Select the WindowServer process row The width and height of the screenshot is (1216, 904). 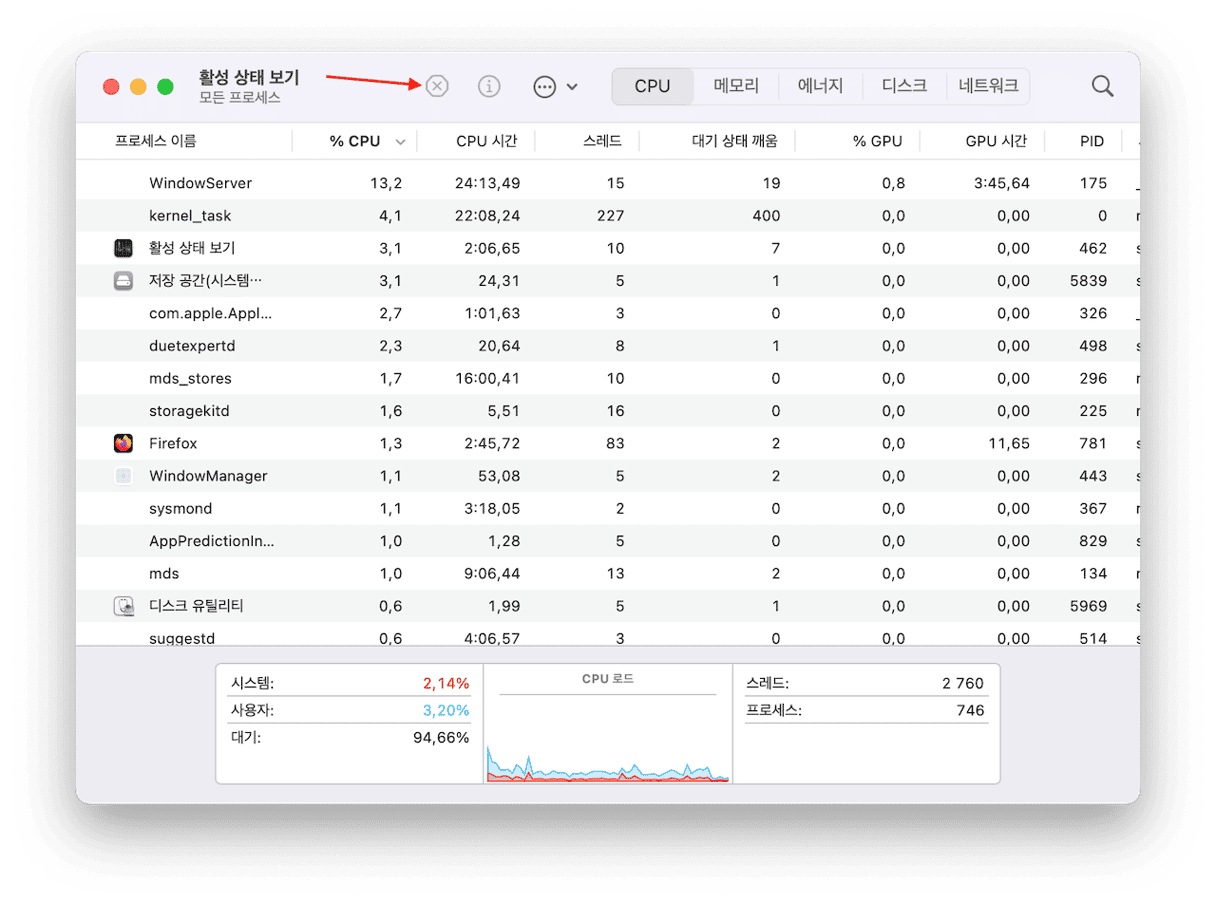(x=608, y=183)
